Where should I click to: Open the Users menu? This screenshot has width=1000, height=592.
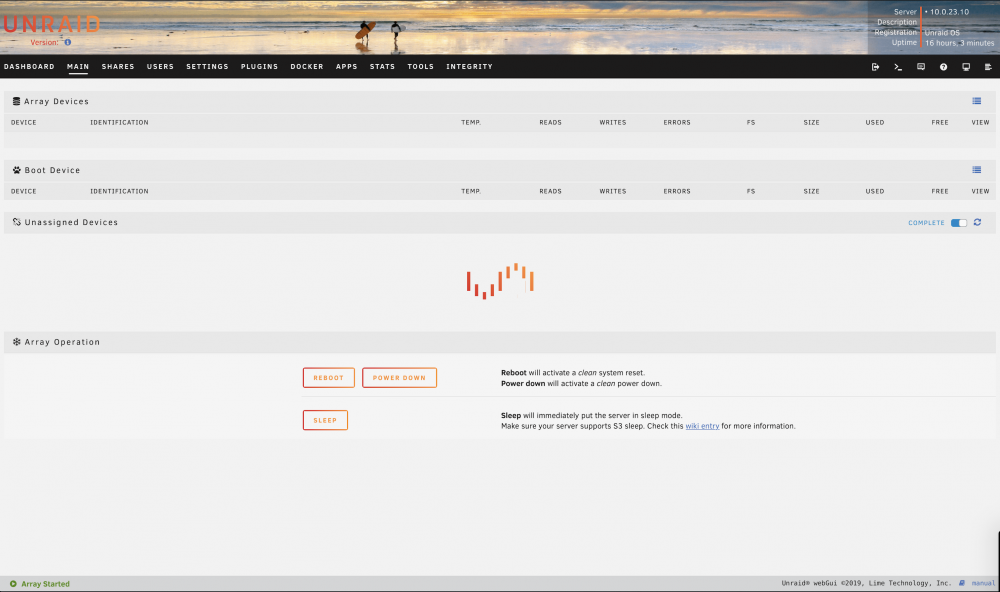coord(160,66)
